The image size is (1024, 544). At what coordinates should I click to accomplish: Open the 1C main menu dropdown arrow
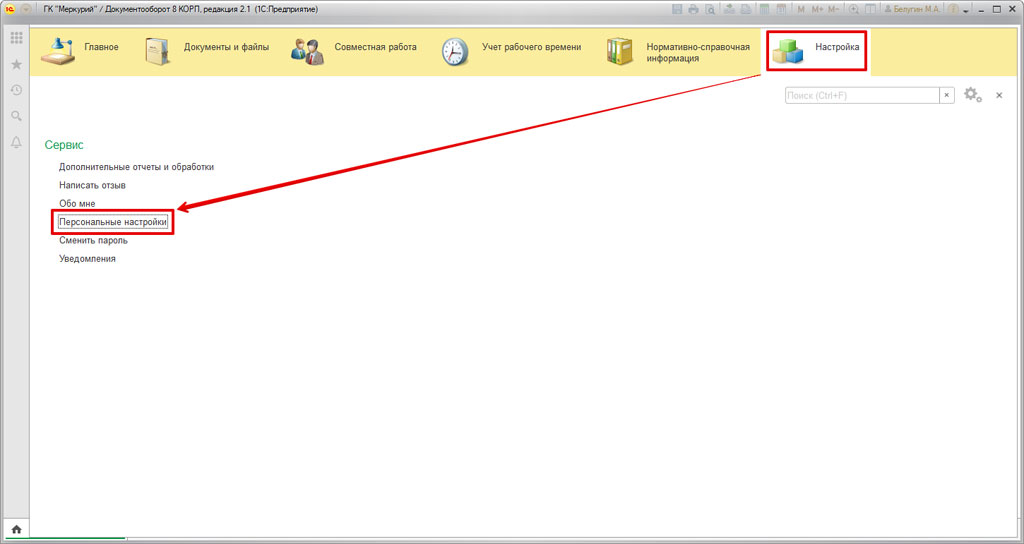tap(26, 9)
